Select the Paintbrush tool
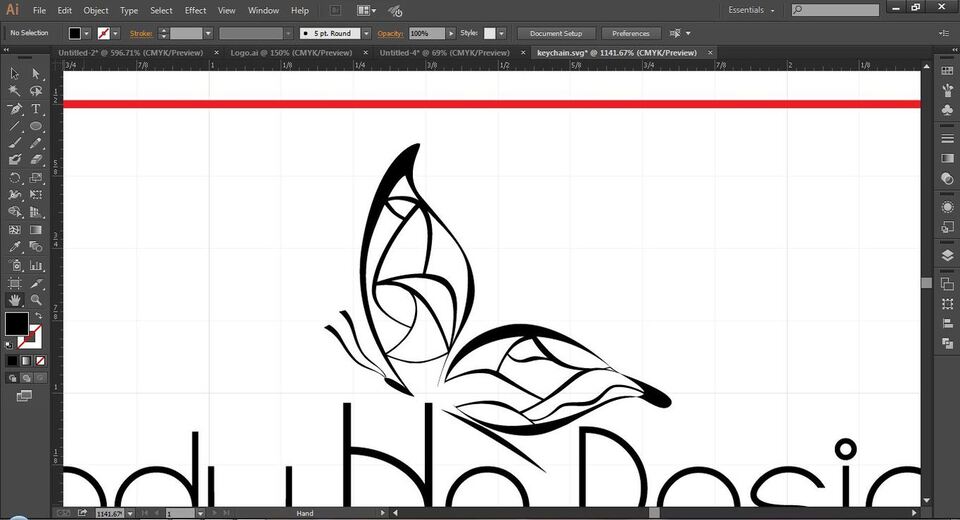 (x=15, y=143)
